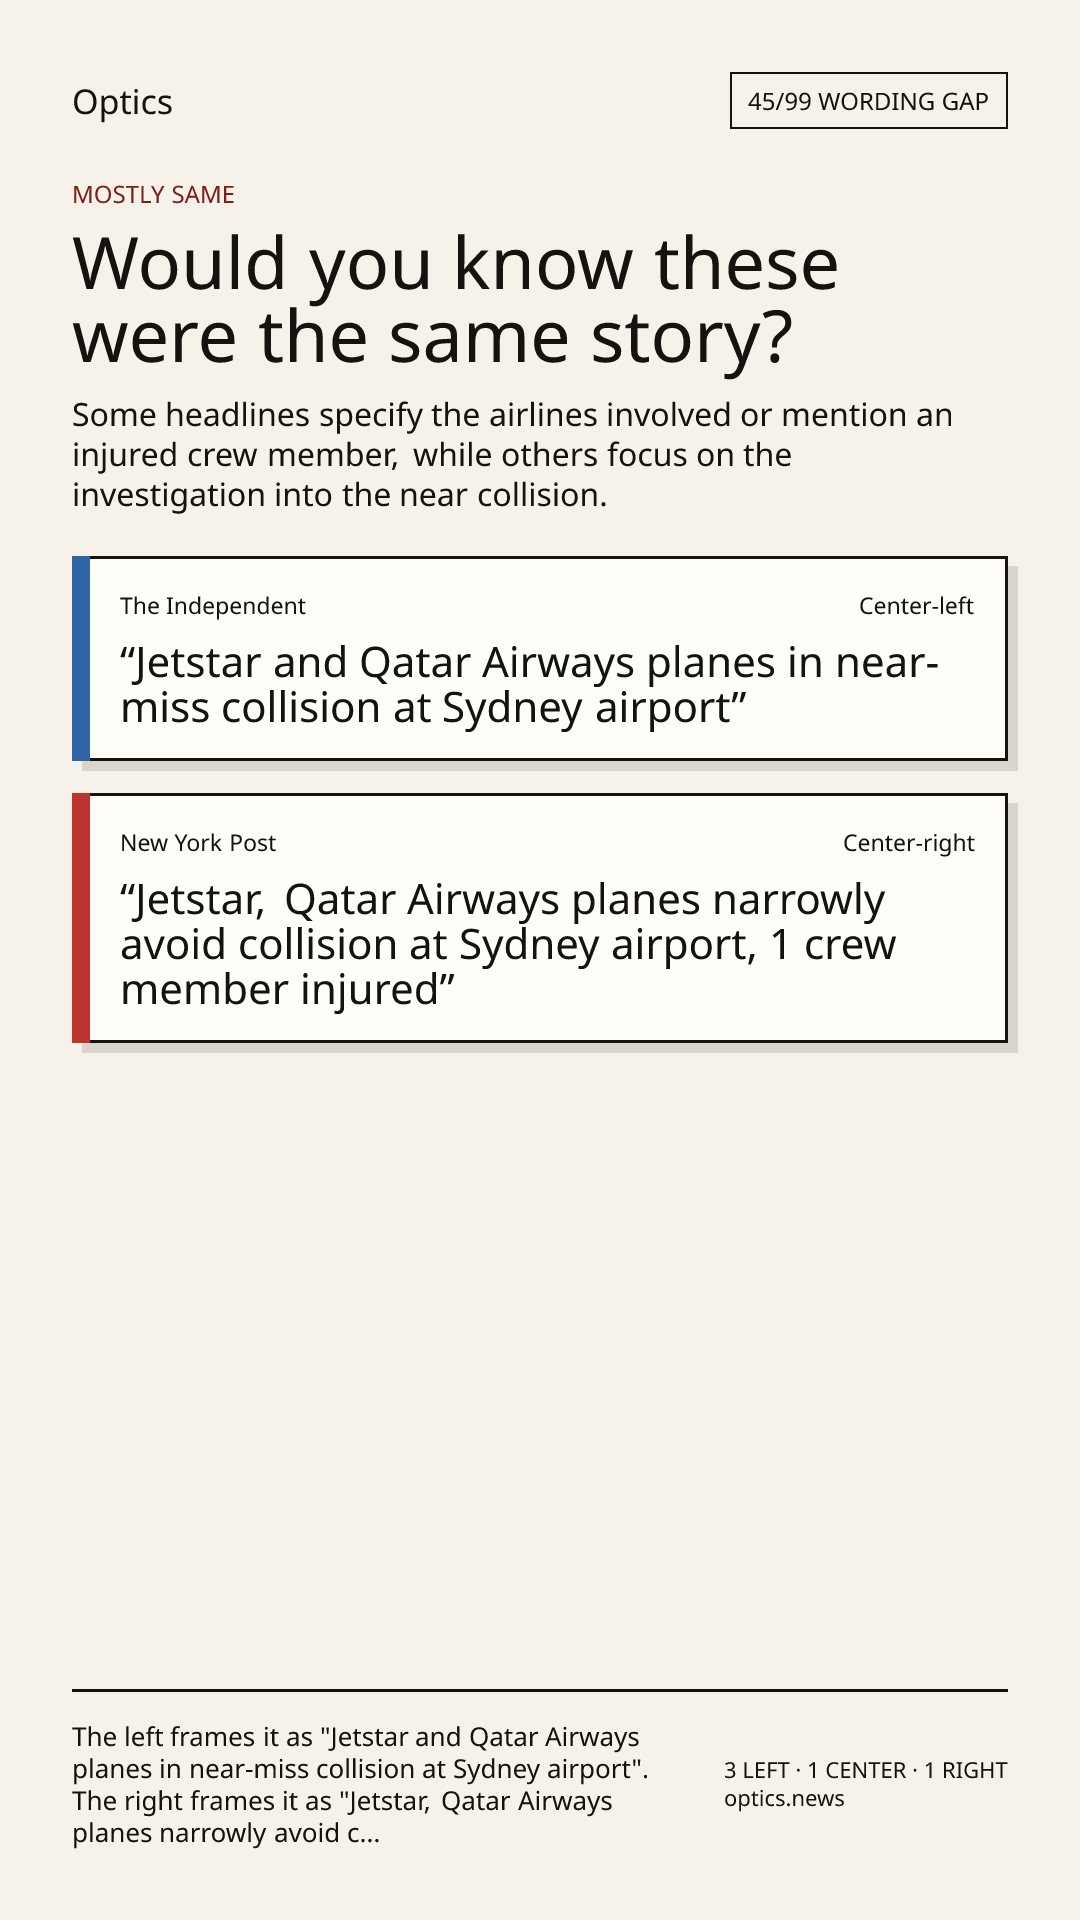Click the summary paragraph about airlines
The image size is (1080, 1920).
[x=512, y=455]
